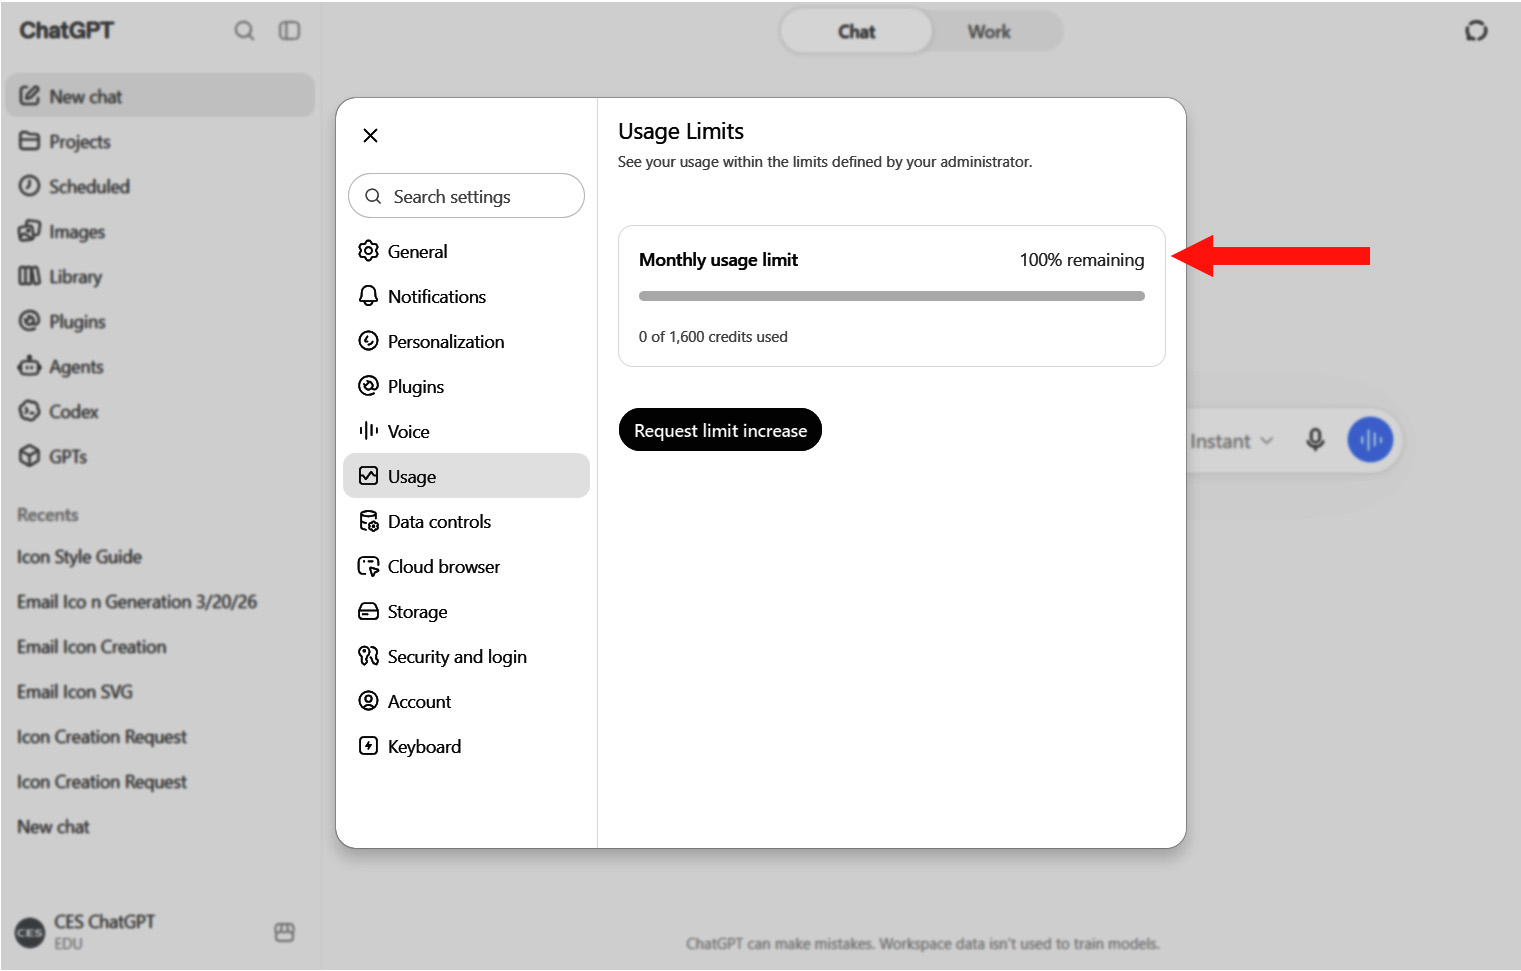Click the "Usage Limits" heading
1521x971 pixels.
pyautogui.click(x=681, y=131)
